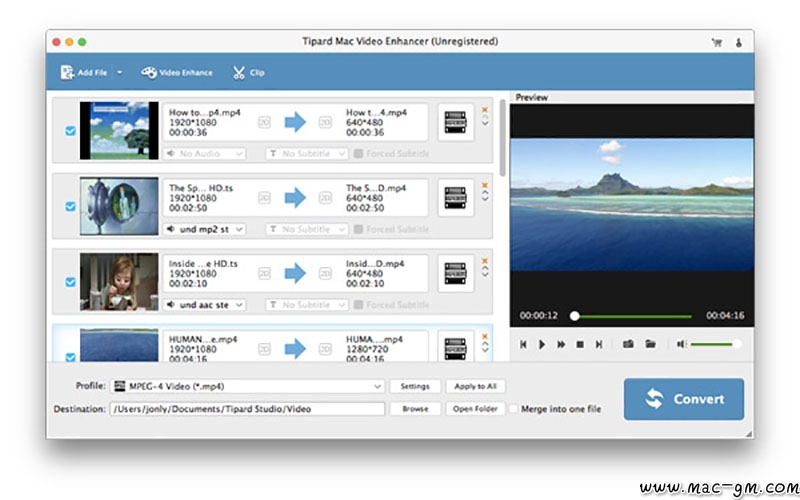Click the Profile Settings button
Screen dimensions: 800x500
[415, 386]
